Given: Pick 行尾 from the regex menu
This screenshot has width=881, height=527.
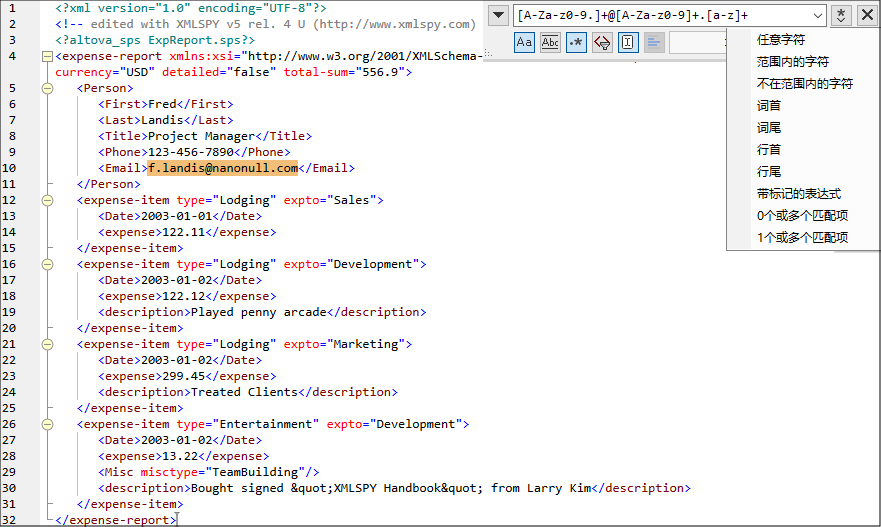Looking at the screenshot, I should pyautogui.click(x=769, y=172).
